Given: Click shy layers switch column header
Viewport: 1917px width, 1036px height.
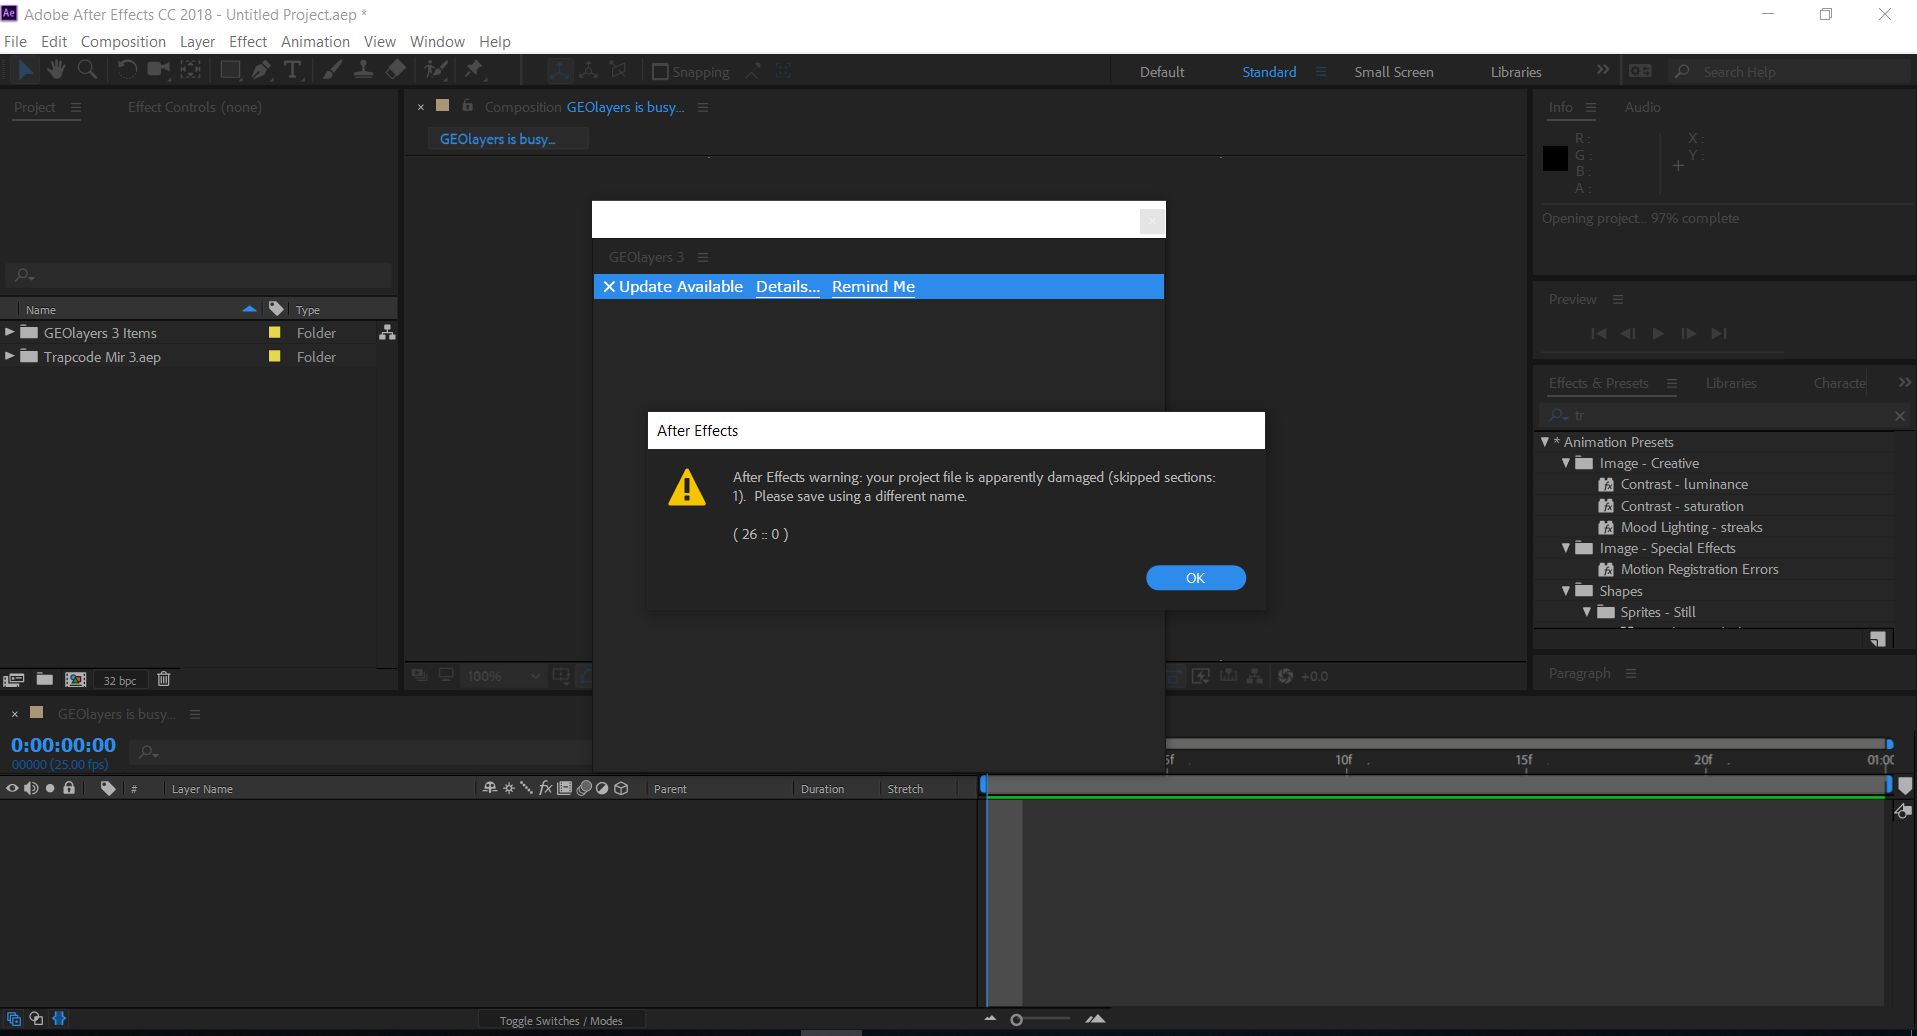Looking at the screenshot, I should (x=490, y=788).
